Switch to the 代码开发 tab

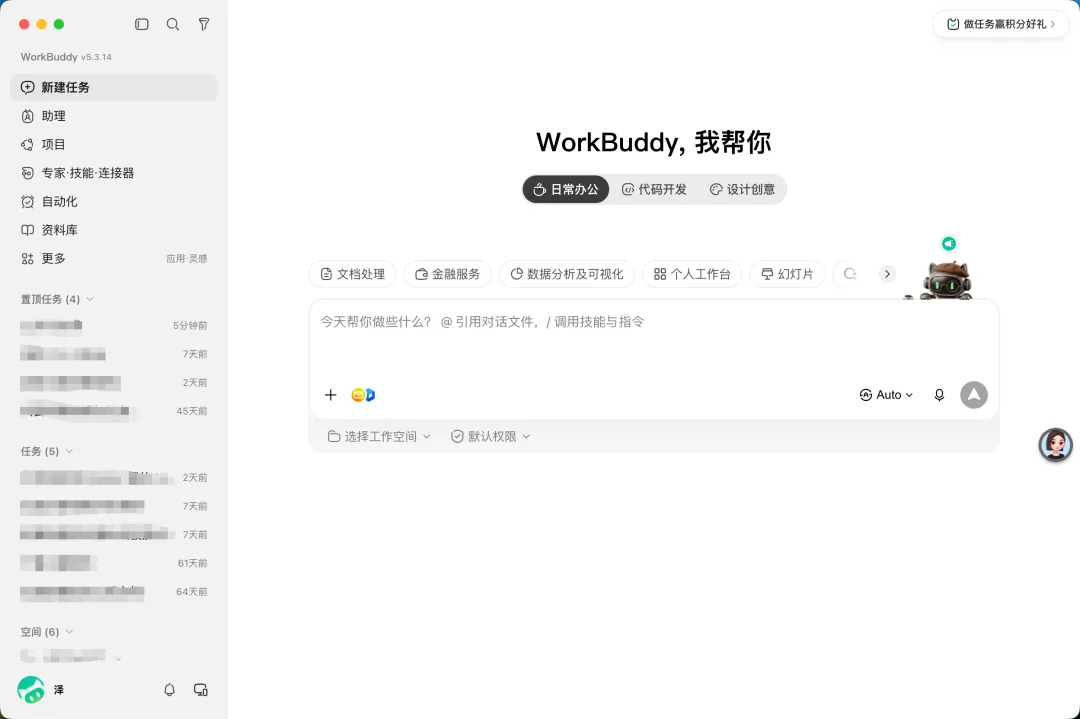654,189
